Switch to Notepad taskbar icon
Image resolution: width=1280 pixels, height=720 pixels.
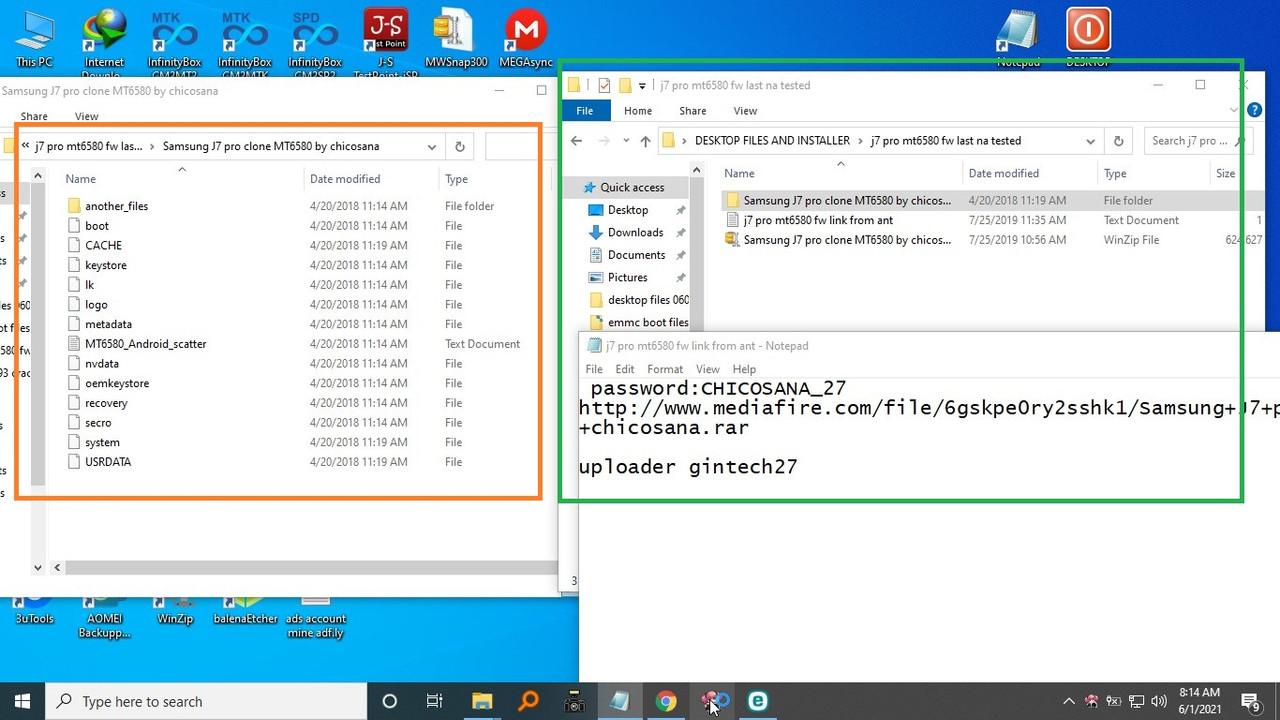click(x=619, y=701)
